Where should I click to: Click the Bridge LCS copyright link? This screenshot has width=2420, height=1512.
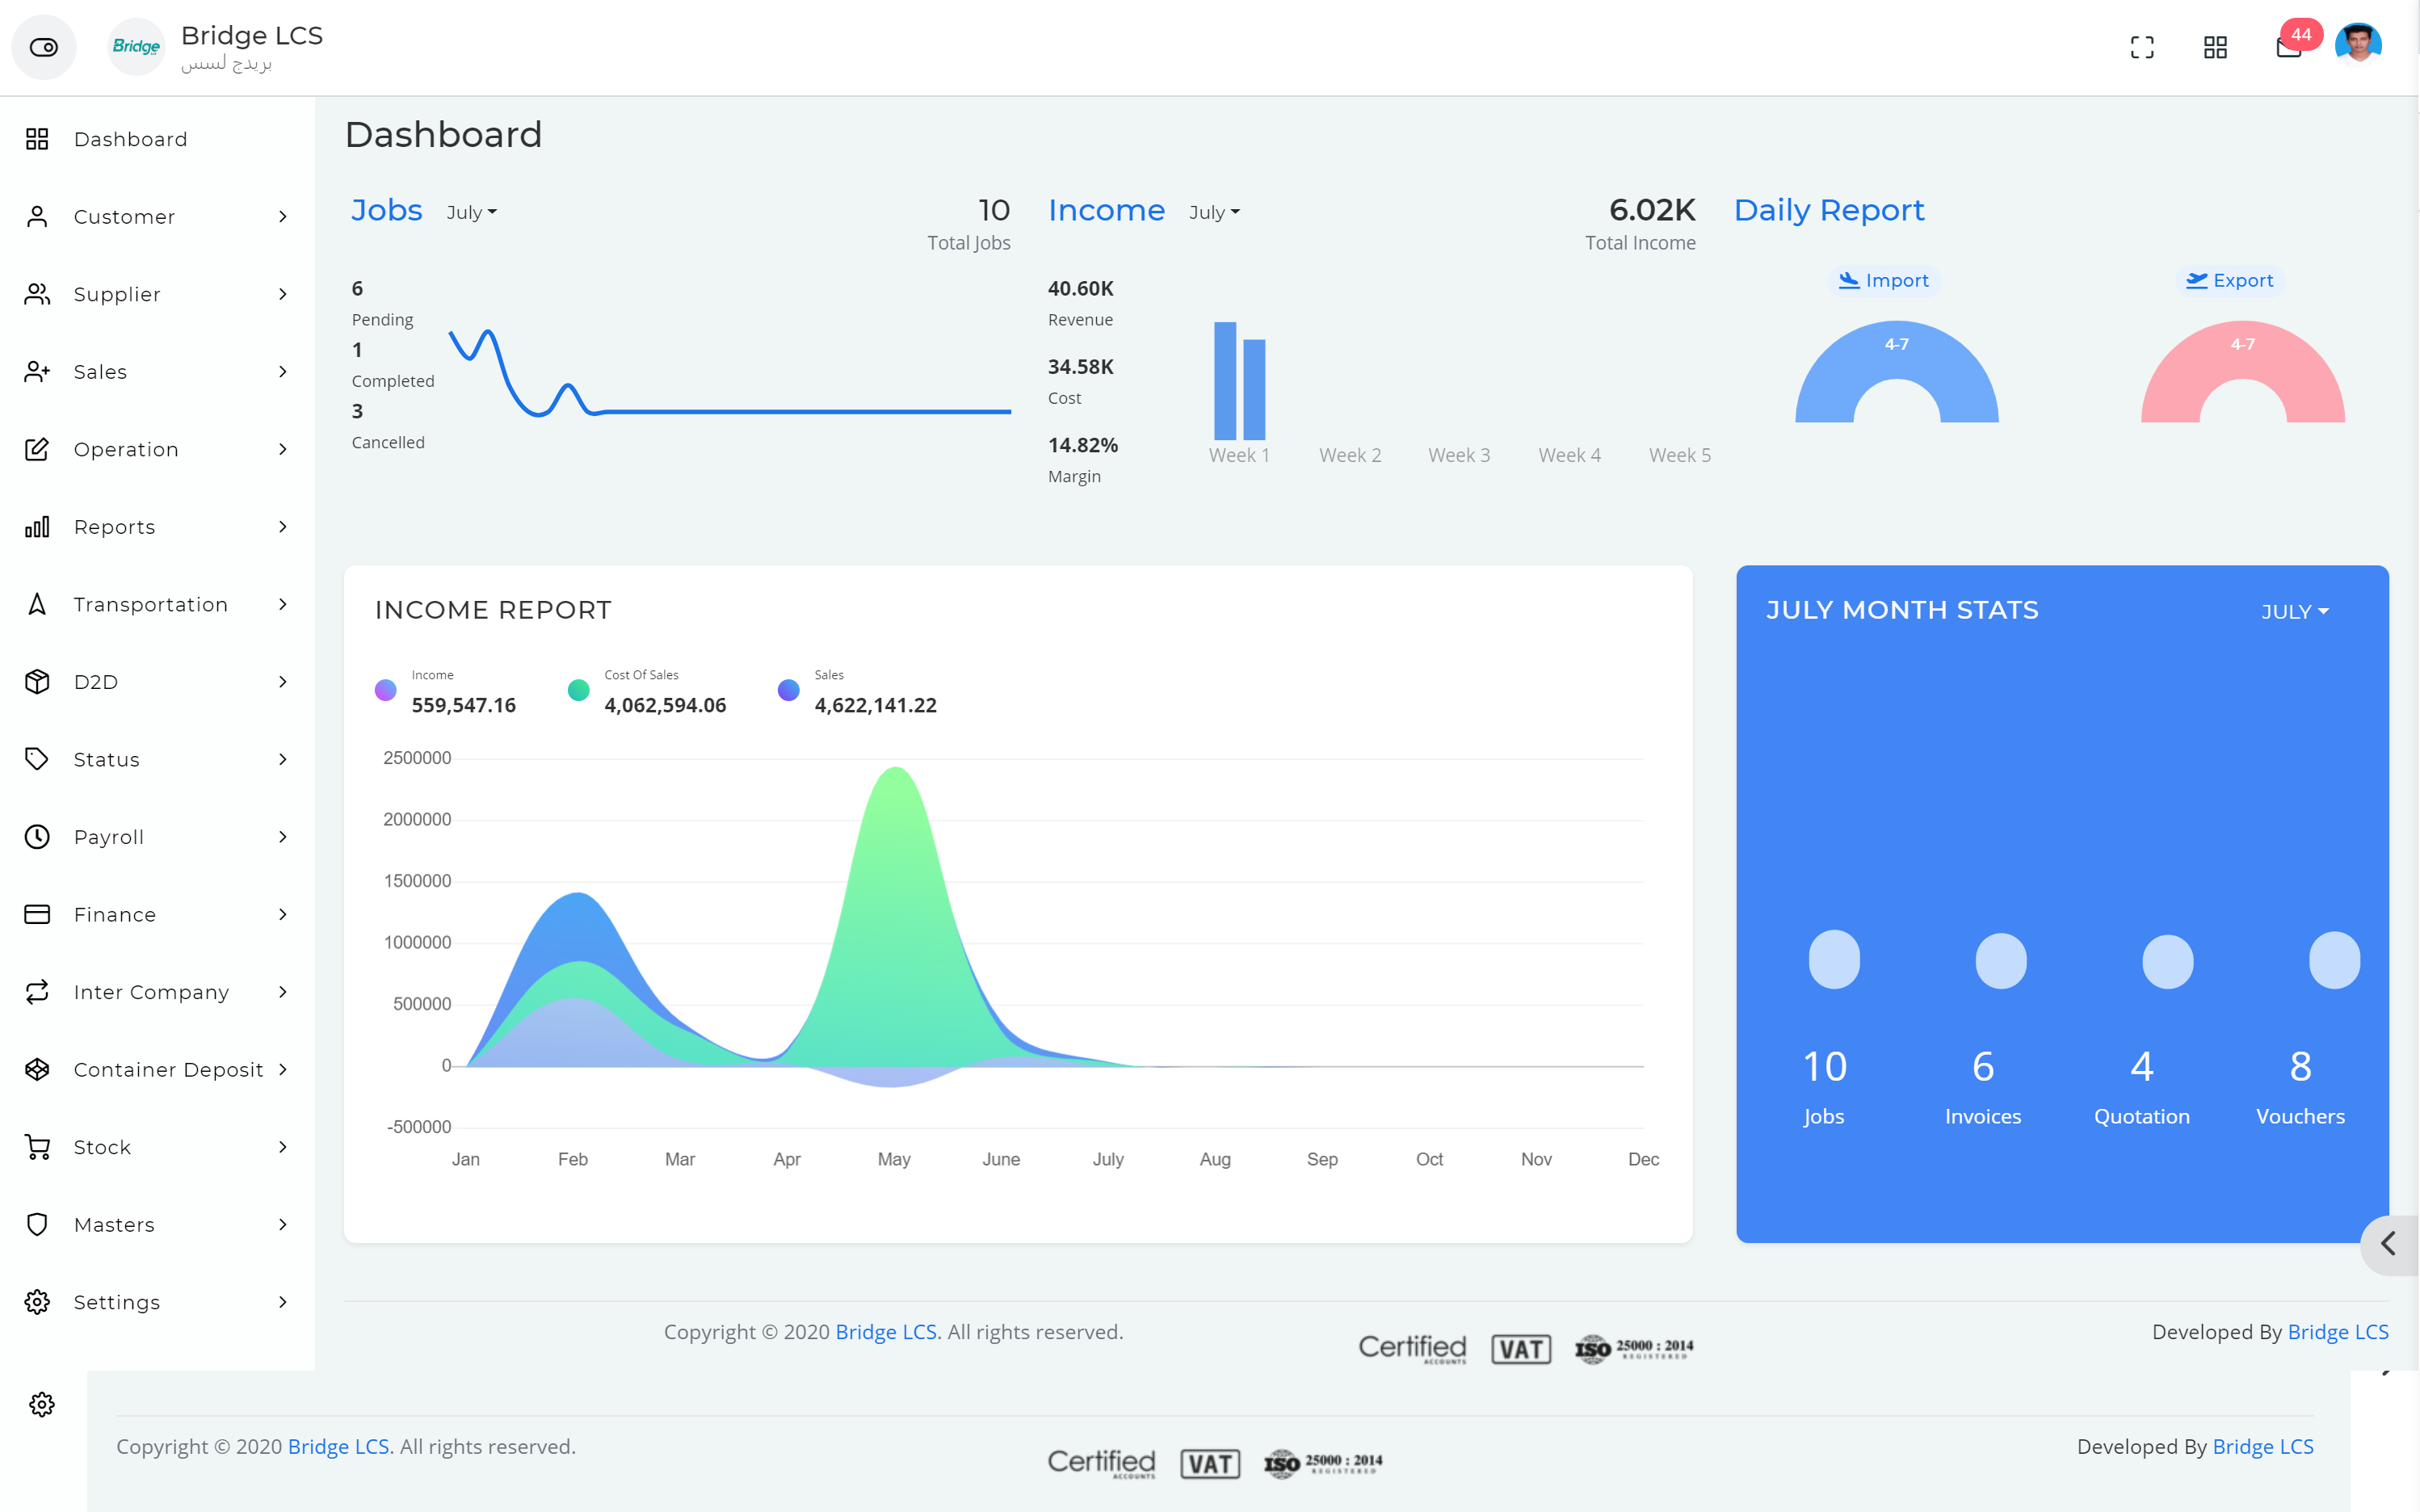(x=885, y=1332)
